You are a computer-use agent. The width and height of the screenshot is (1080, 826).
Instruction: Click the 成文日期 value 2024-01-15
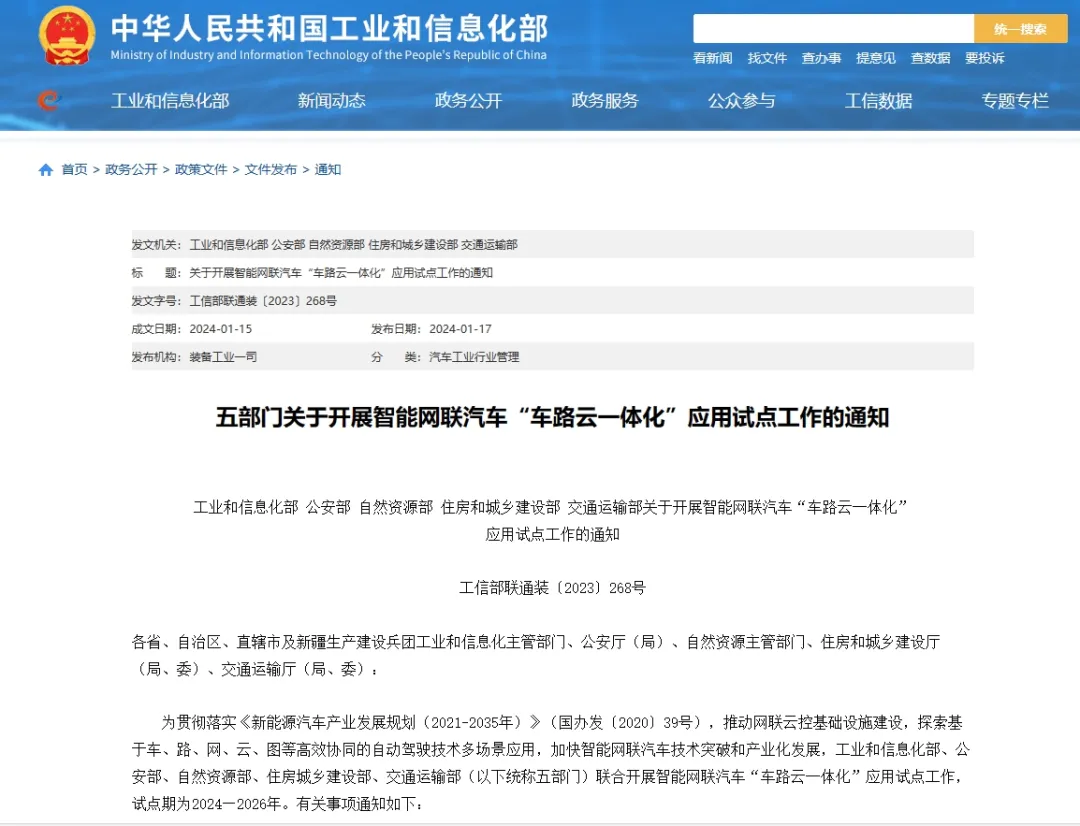click(221, 329)
